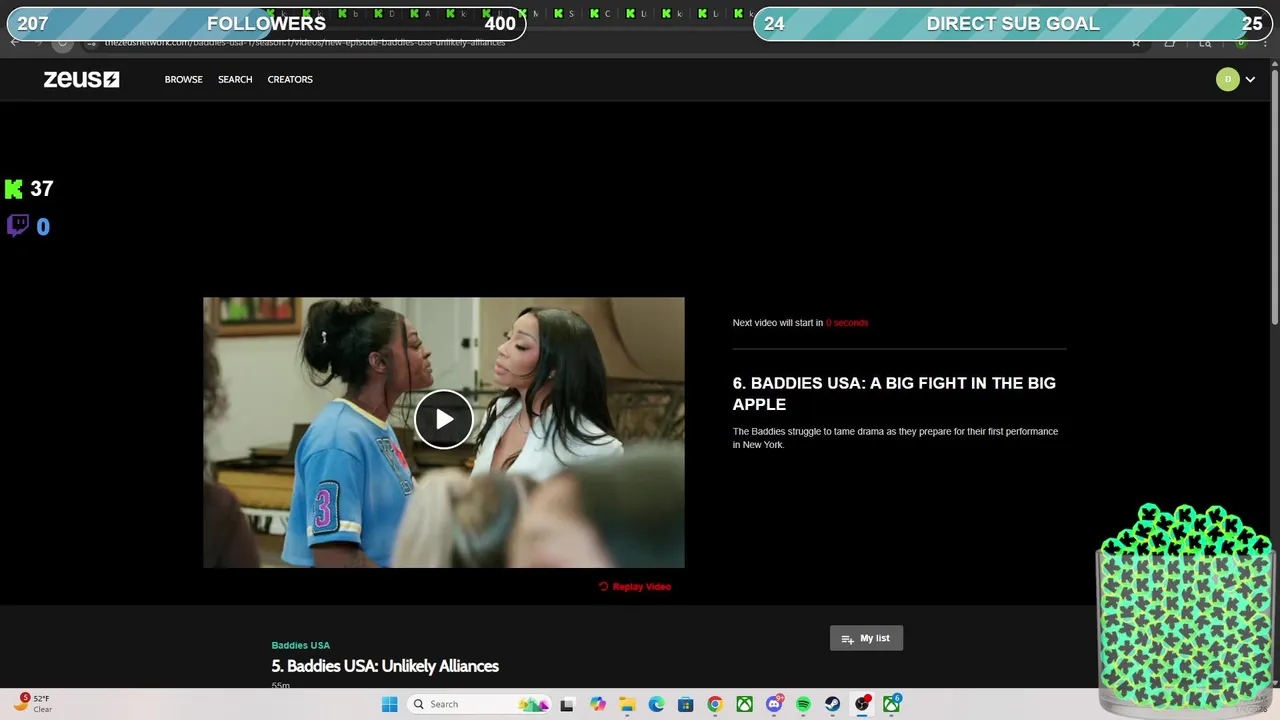Image resolution: width=1280 pixels, height=720 pixels.
Task: Open the SEARCH page
Action: point(235,79)
